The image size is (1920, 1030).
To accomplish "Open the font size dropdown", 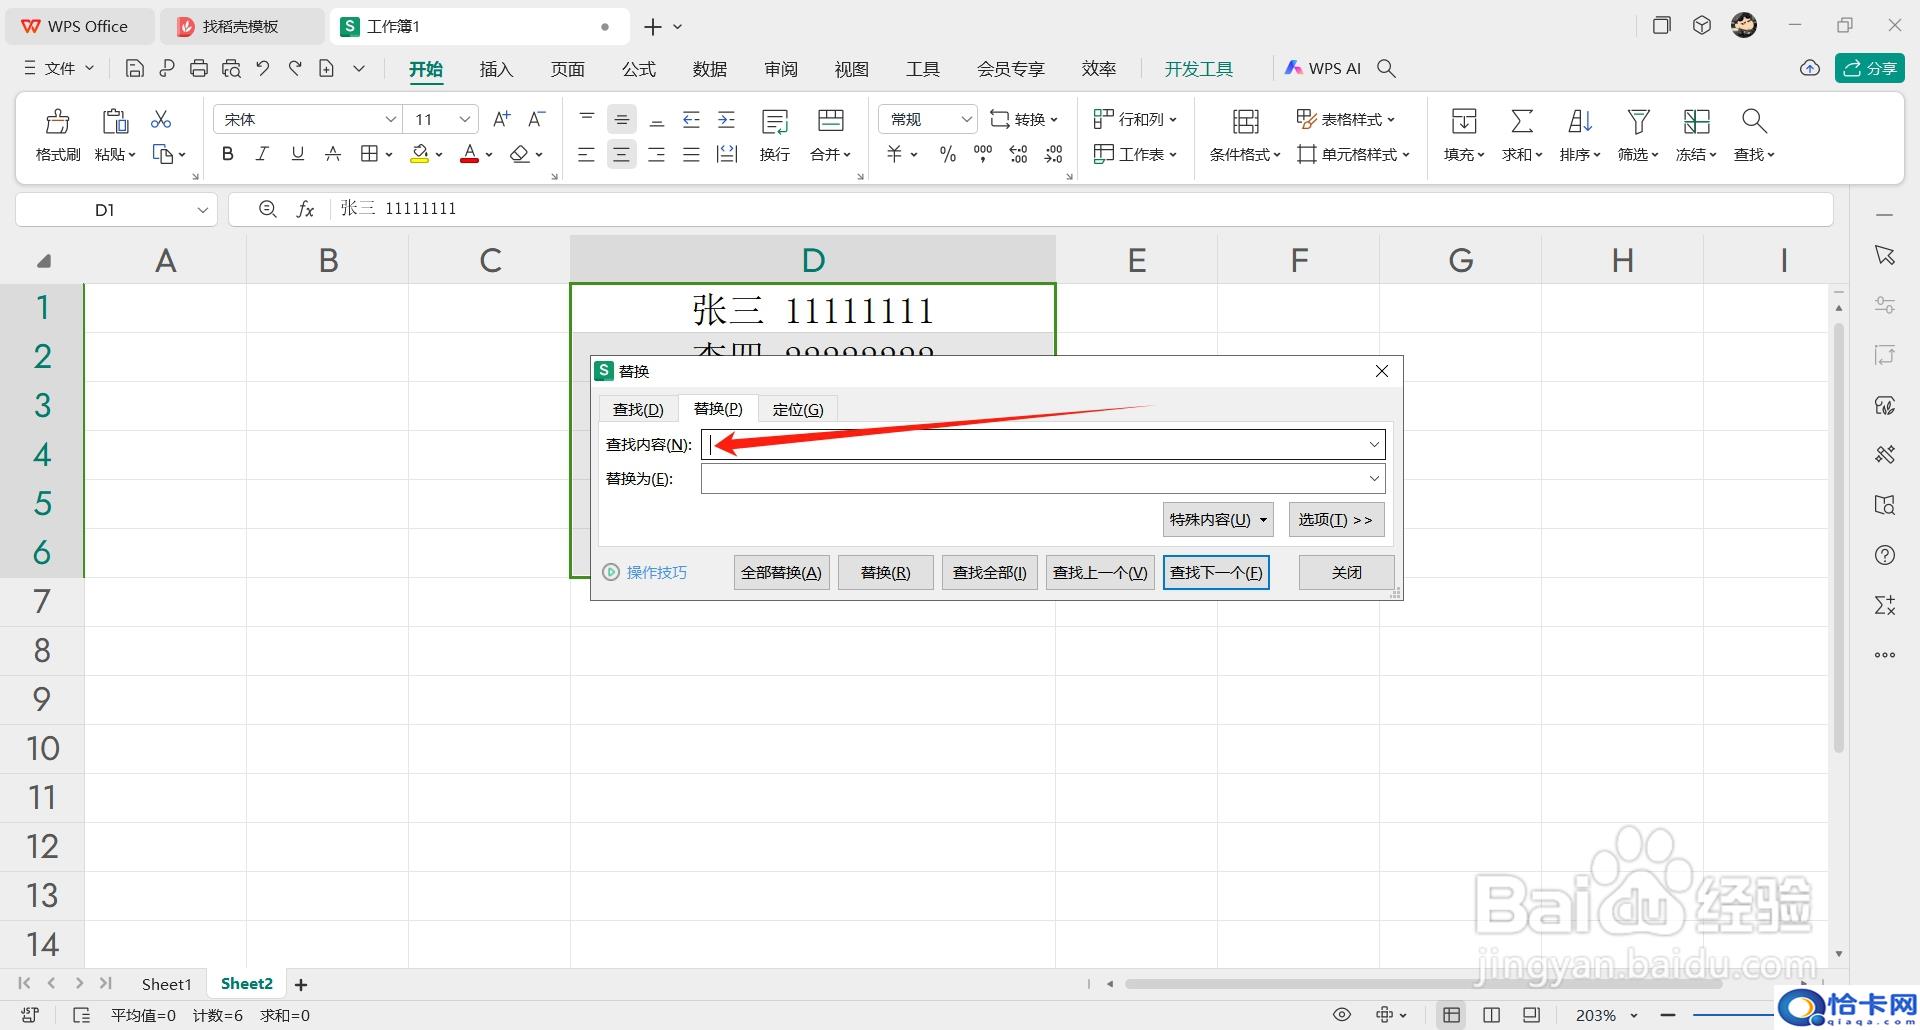I will point(465,120).
